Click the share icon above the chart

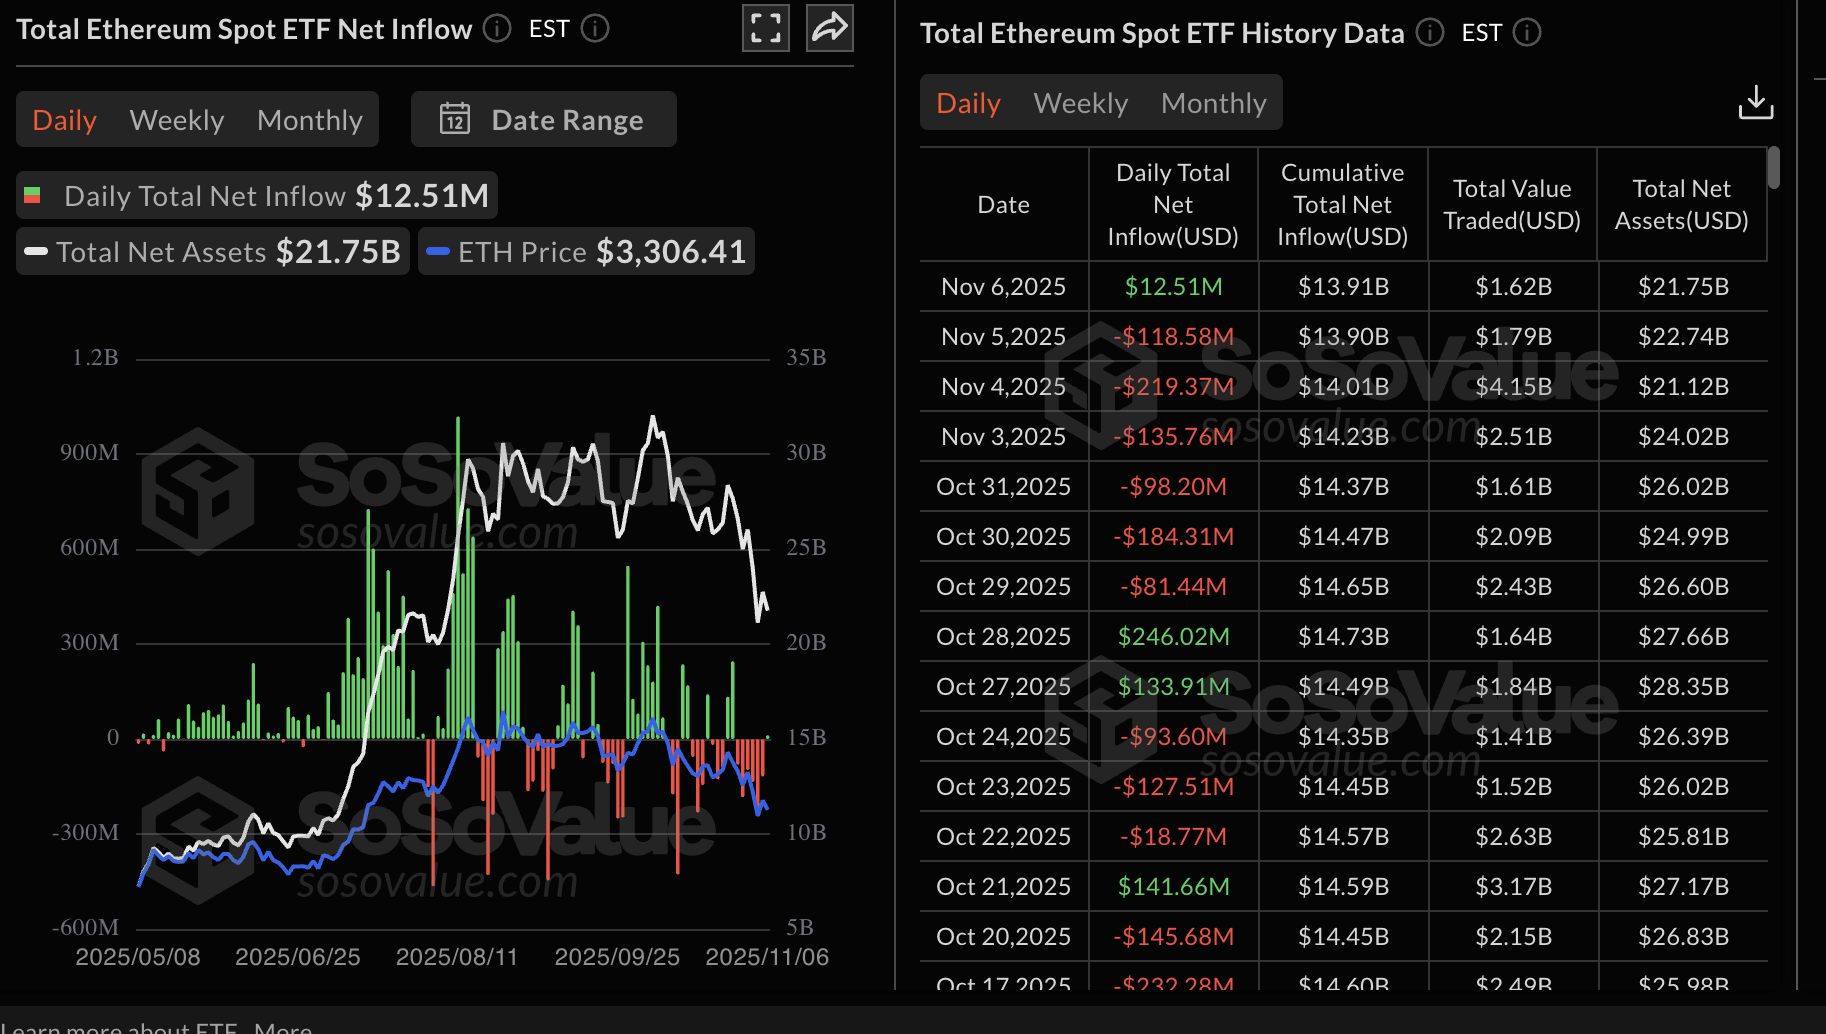pos(829,28)
